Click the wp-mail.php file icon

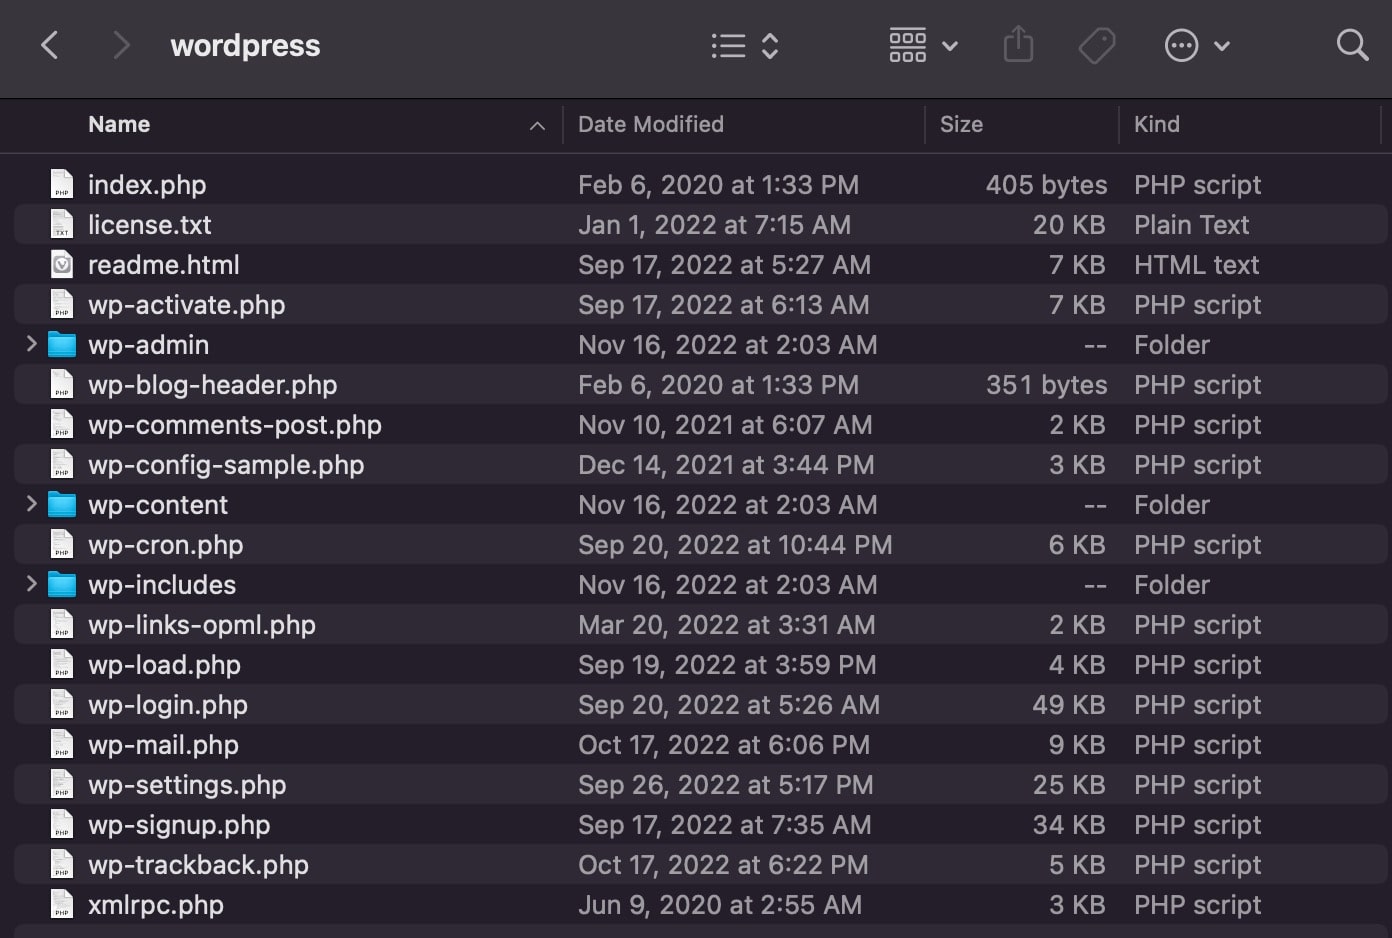tap(62, 744)
